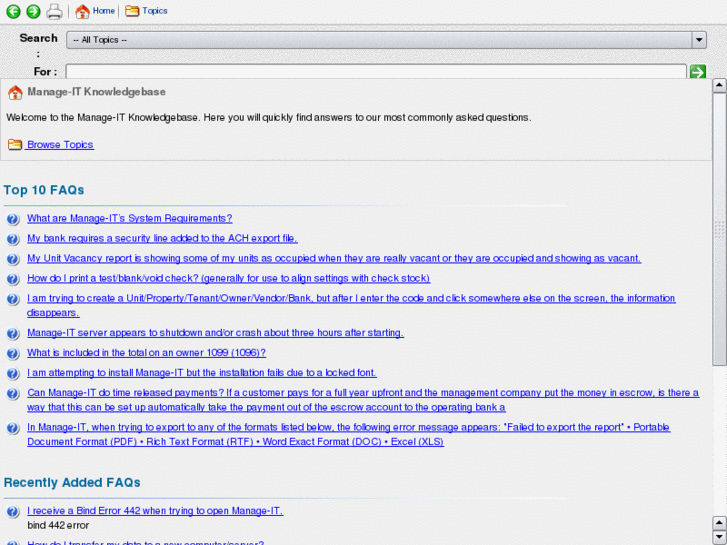Click the Home label in the toolbar
Screen dimensions: 727x545
click(103, 11)
